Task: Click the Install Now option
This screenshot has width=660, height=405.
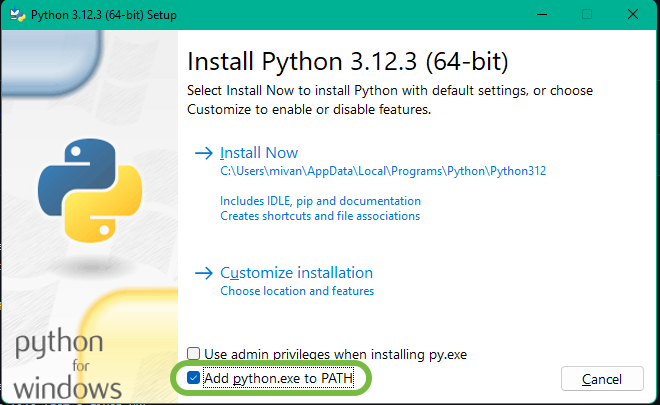Action: (x=259, y=153)
